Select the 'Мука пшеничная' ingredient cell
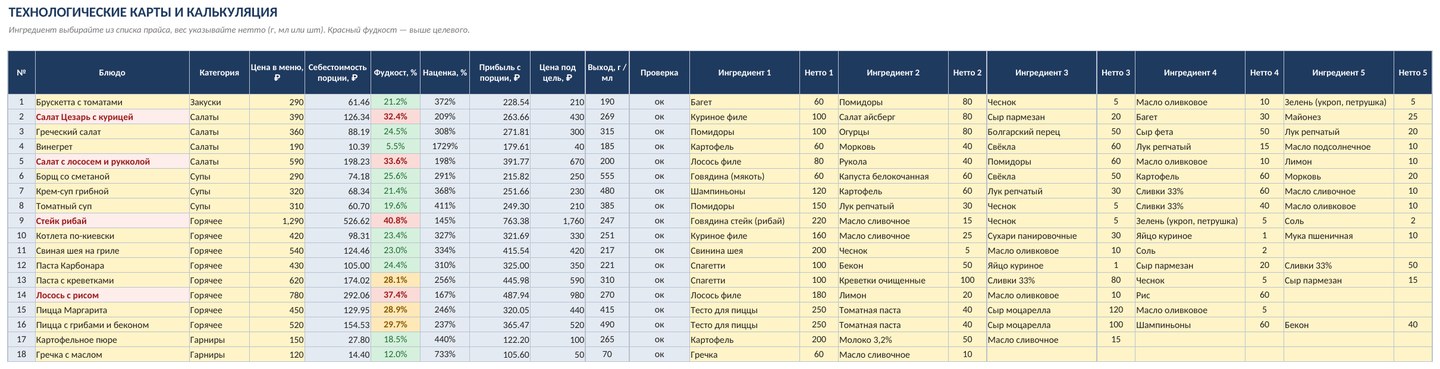Viewport: 1440px width, 369px height. [1339, 236]
